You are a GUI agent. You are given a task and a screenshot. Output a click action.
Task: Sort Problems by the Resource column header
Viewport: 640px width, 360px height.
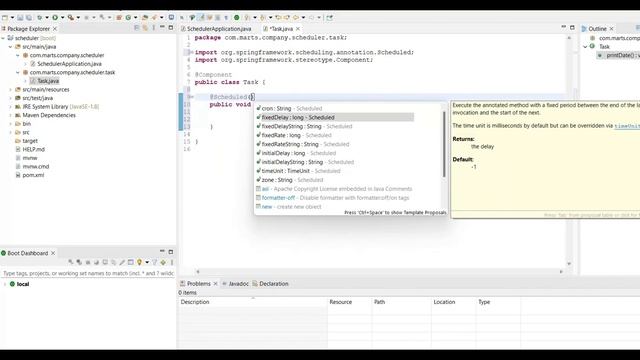[349, 302]
